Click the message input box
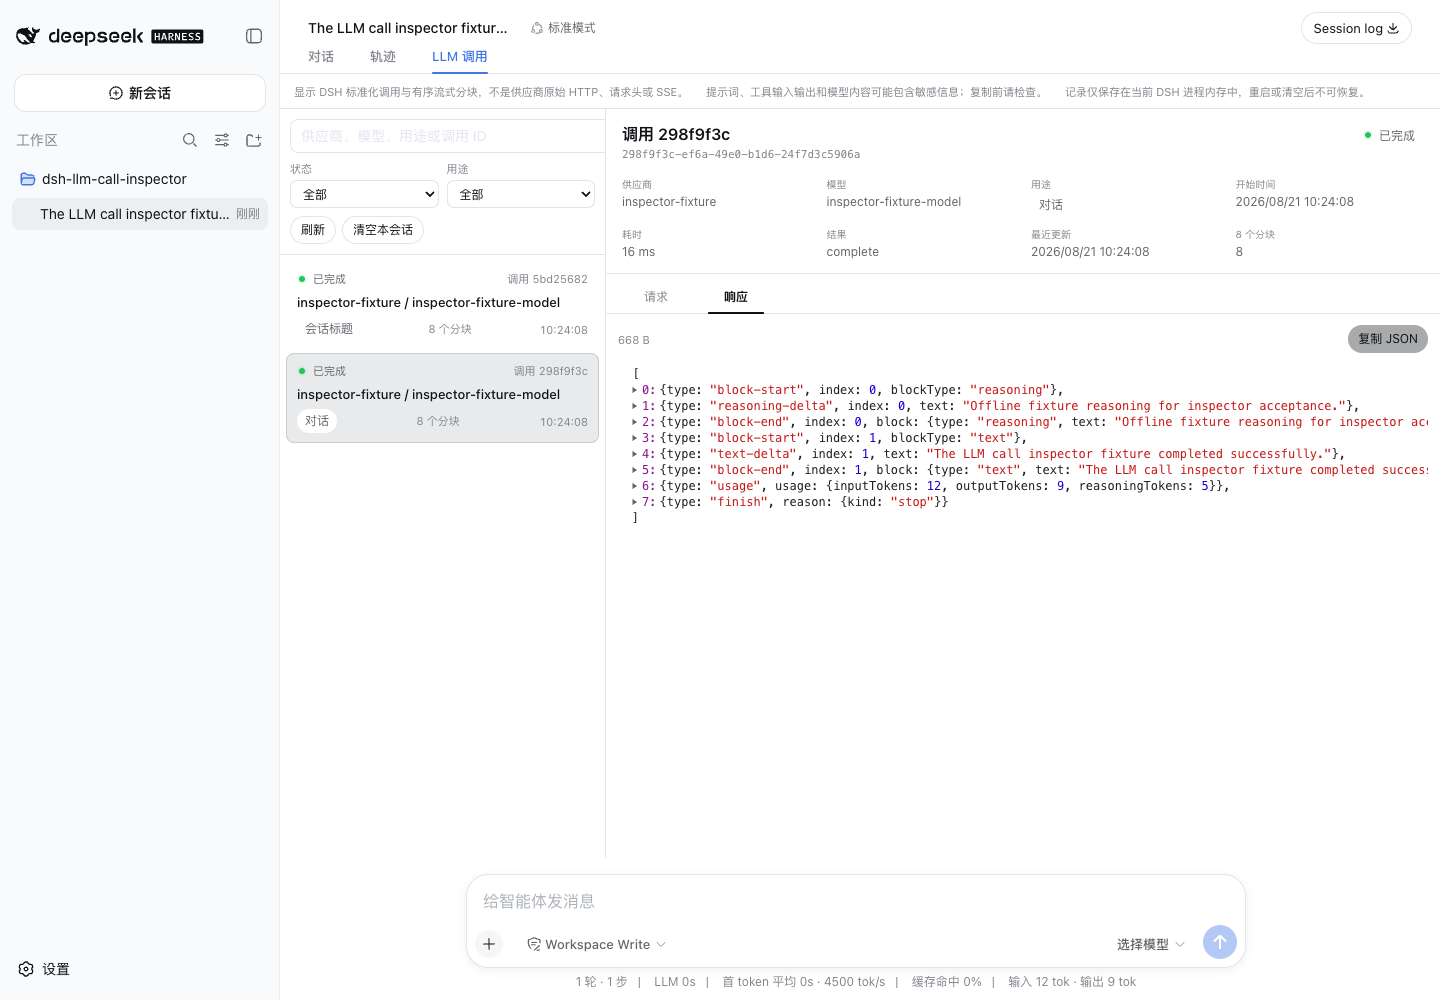Screen dimensions: 1440x1000 pyautogui.click(x=856, y=901)
